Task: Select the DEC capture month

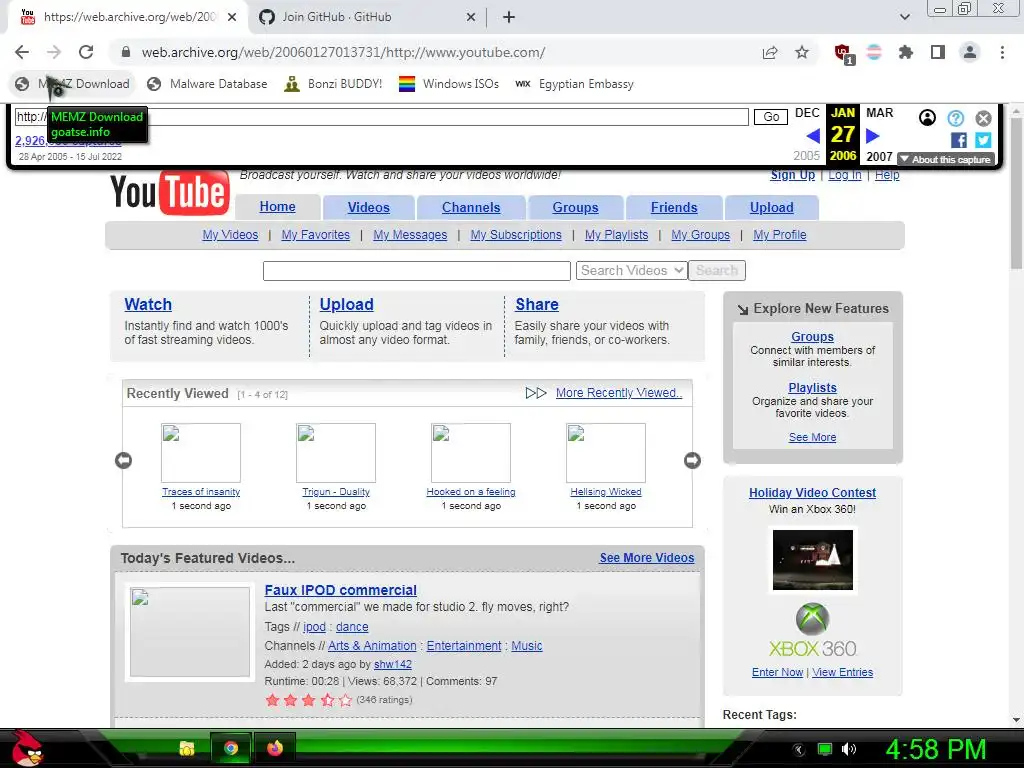Action: (x=807, y=113)
